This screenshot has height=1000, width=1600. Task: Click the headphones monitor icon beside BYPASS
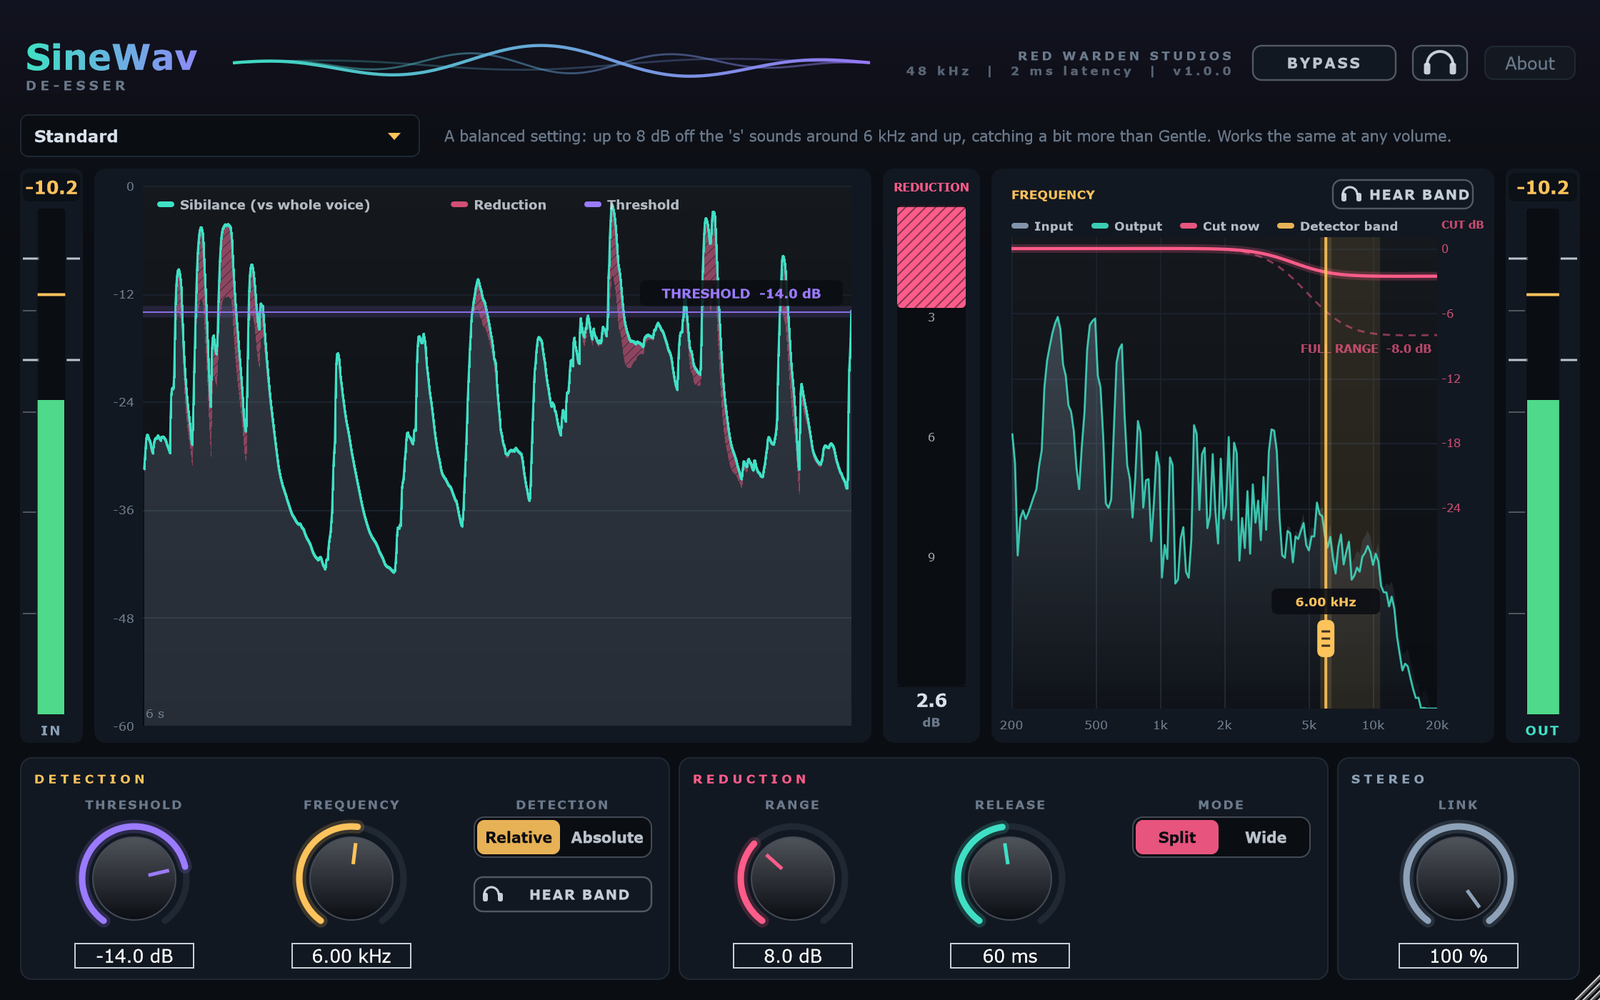click(1439, 63)
